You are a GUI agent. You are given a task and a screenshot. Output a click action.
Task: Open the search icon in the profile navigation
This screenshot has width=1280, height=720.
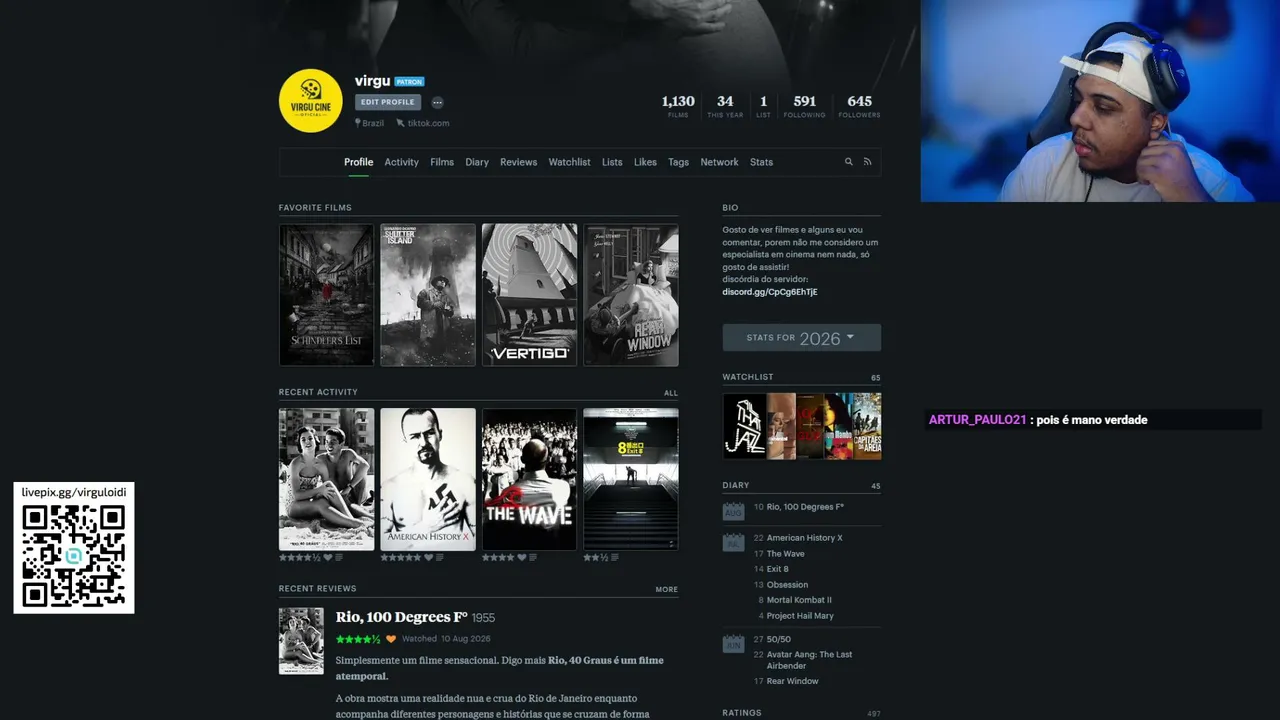849,162
